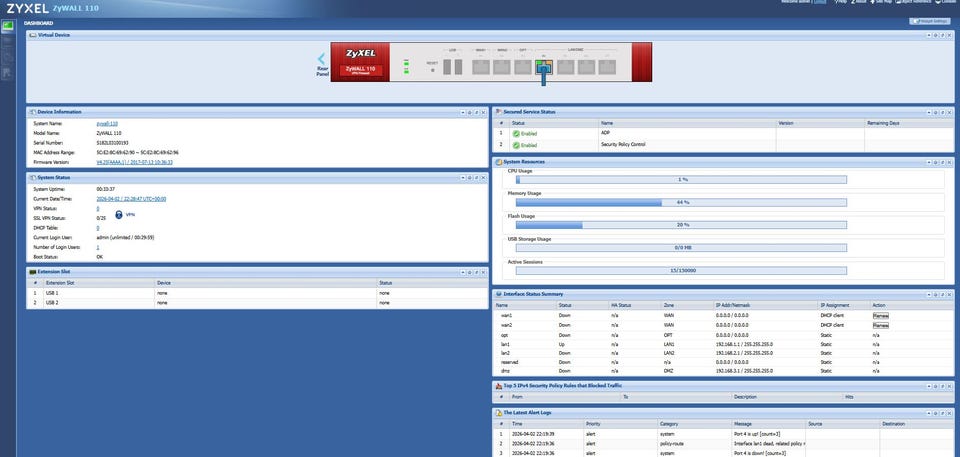Collapse the System Status widget
The width and height of the screenshot is (960, 457).
tap(463, 178)
